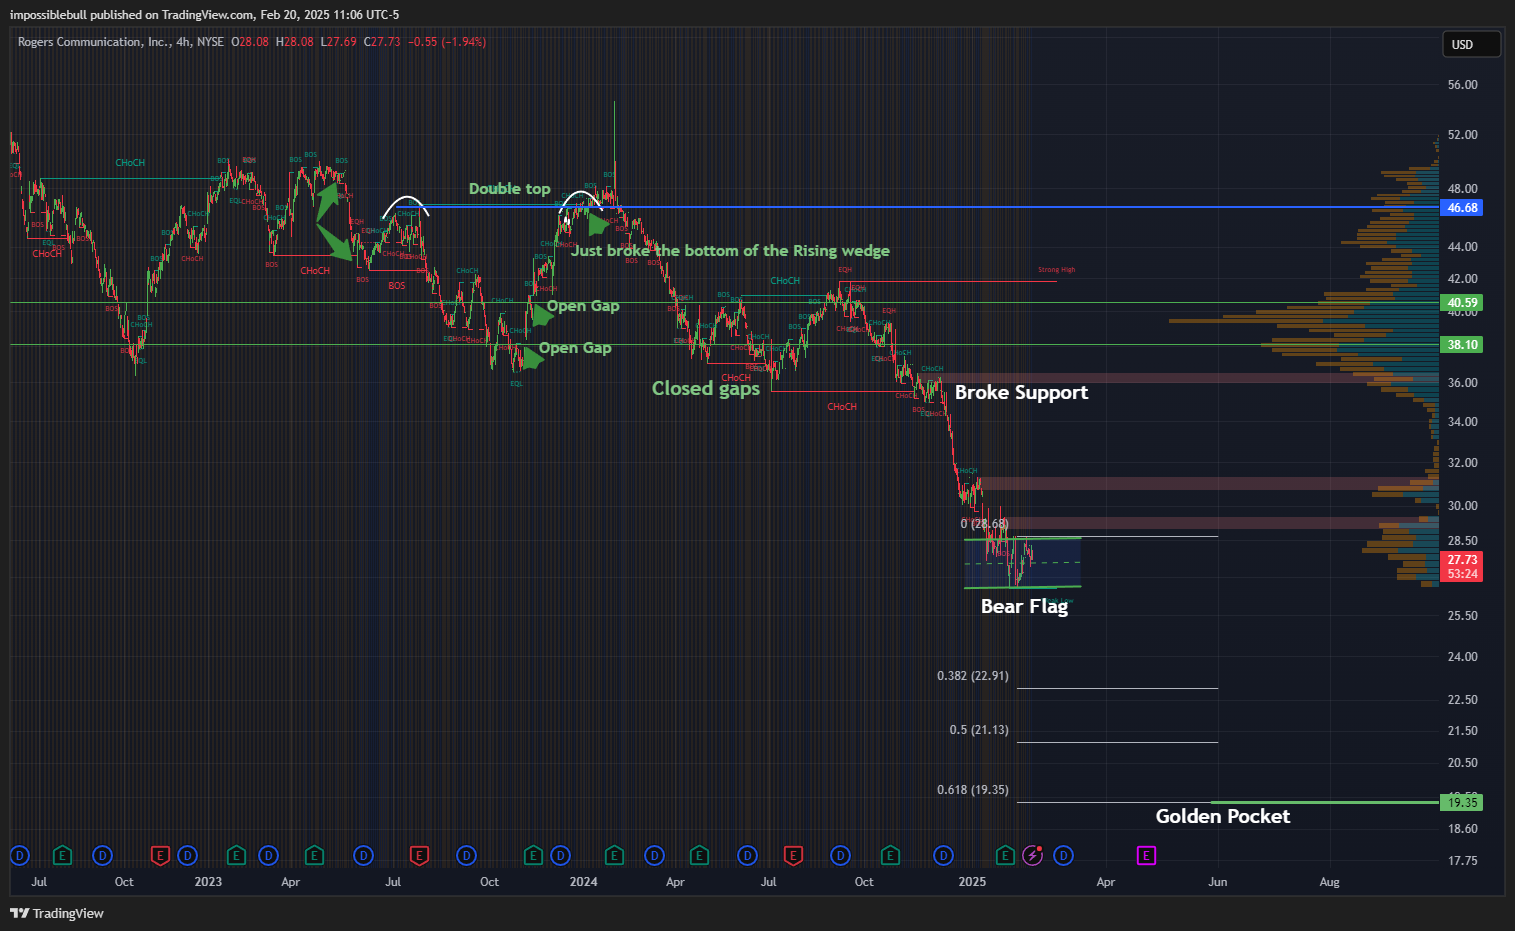The height and width of the screenshot is (931, 1515).
Task: Open the USD currency selector
Action: pyautogui.click(x=1470, y=44)
